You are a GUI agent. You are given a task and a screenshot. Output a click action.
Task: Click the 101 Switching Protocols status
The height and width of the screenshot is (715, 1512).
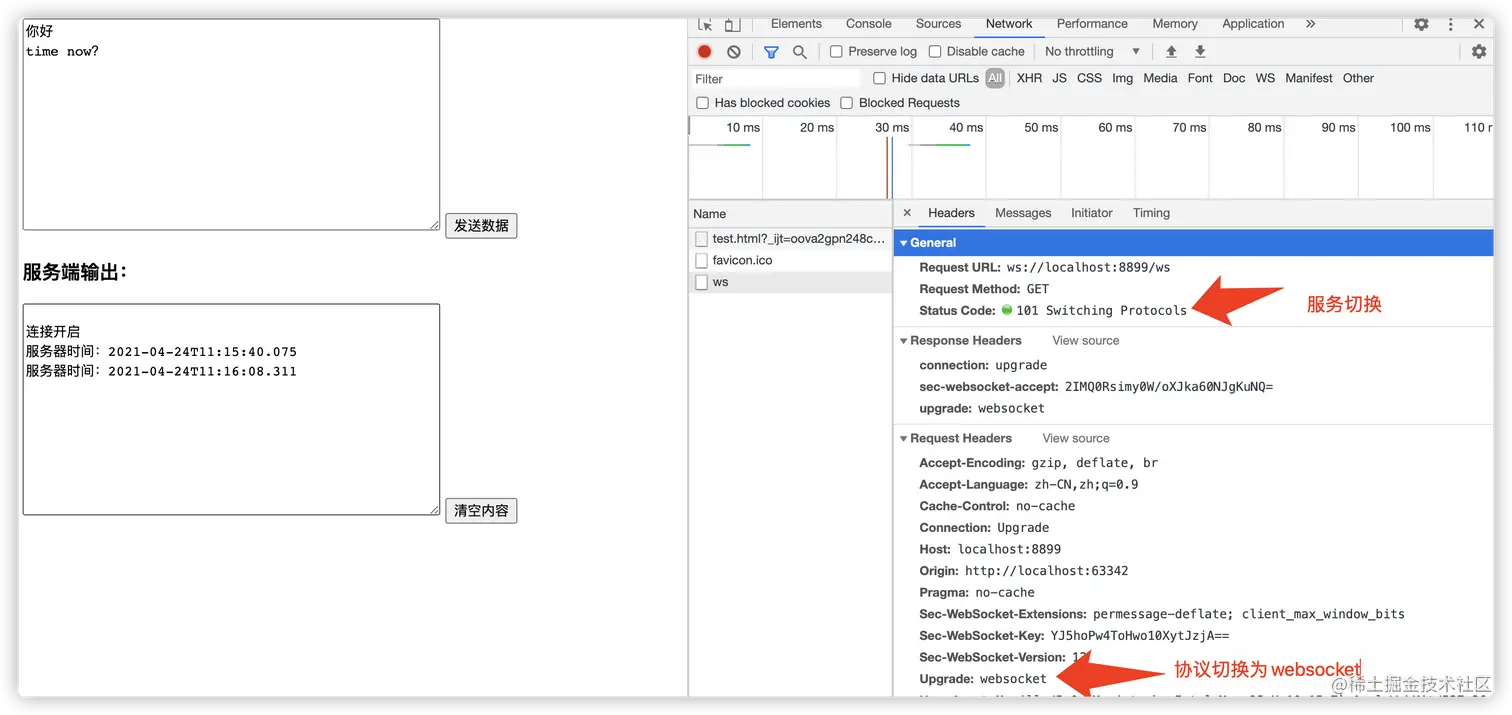tap(1101, 311)
